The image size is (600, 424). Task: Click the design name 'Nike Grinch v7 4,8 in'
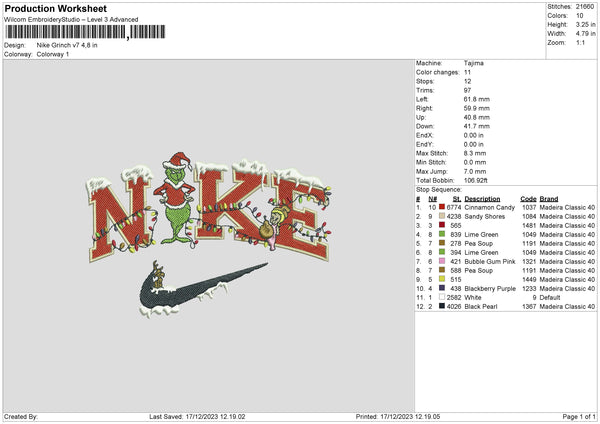tap(67, 45)
